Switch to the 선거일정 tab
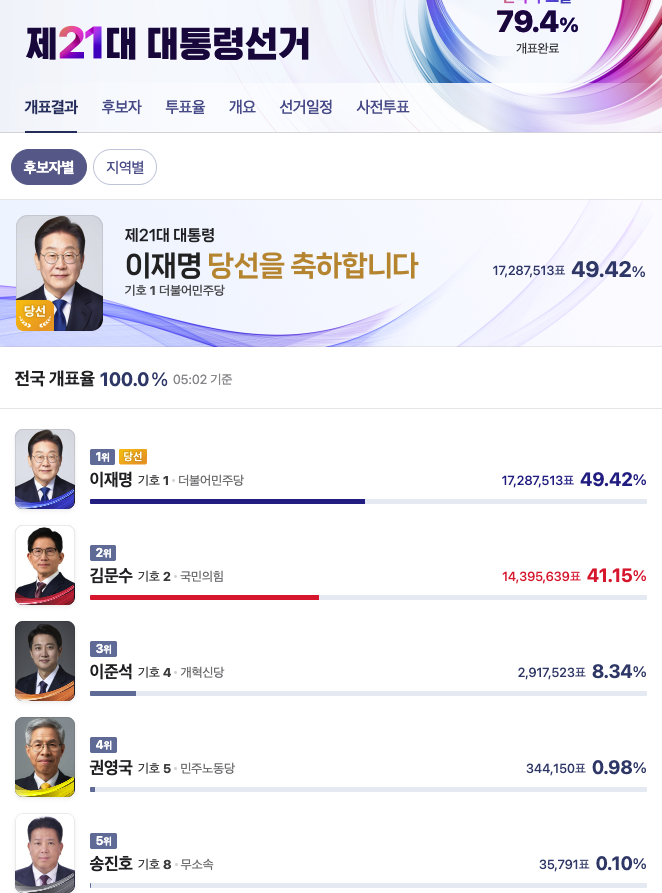The height and width of the screenshot is (893, 662). tap(306, 107)
